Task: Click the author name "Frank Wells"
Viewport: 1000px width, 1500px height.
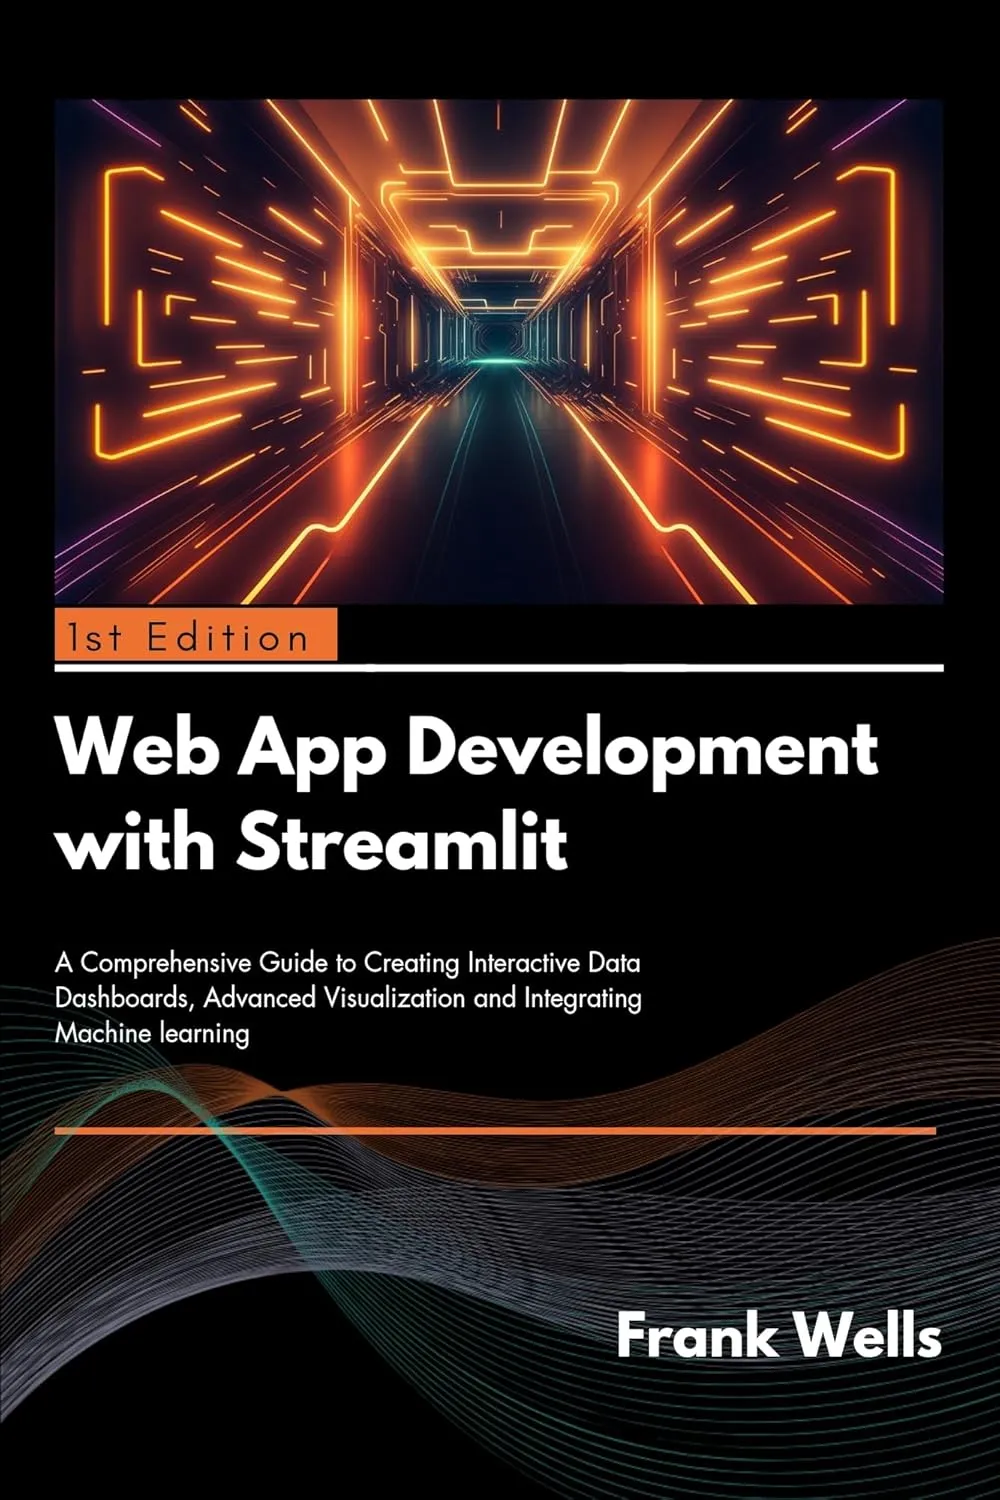Action: coord(778,1336)
